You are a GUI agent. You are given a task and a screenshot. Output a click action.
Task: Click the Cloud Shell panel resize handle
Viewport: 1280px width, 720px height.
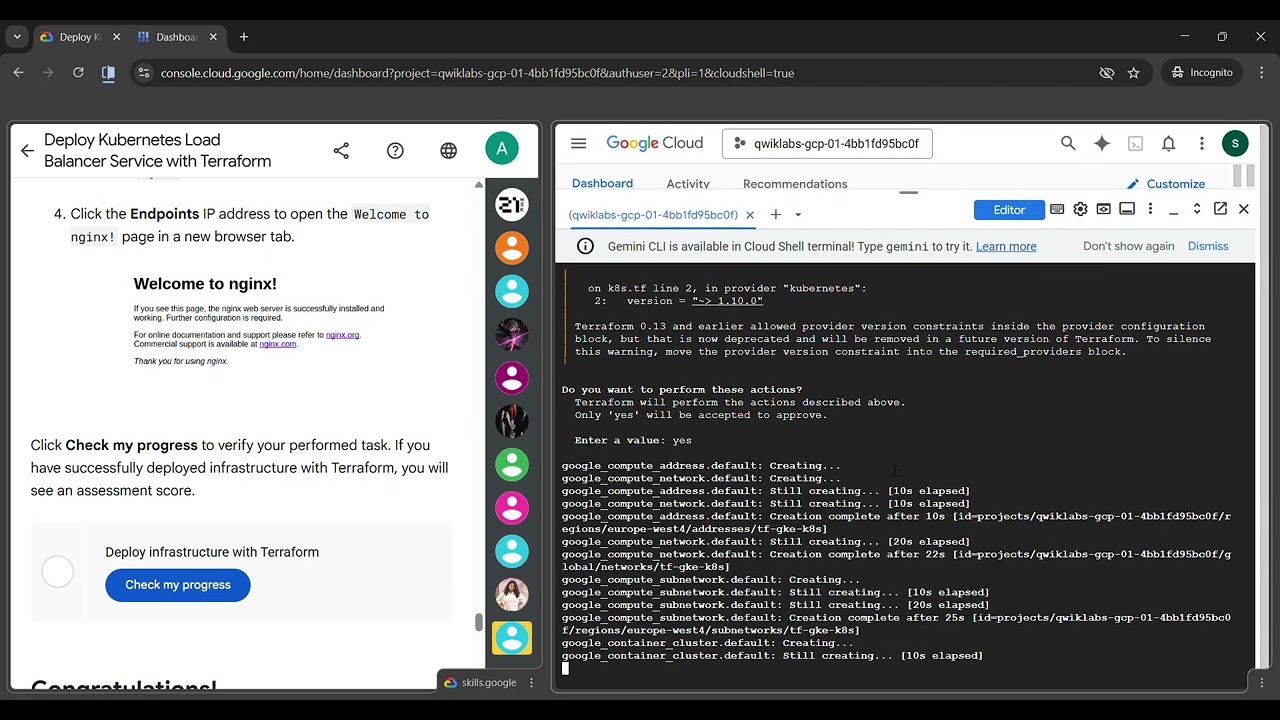coord(908,193)
